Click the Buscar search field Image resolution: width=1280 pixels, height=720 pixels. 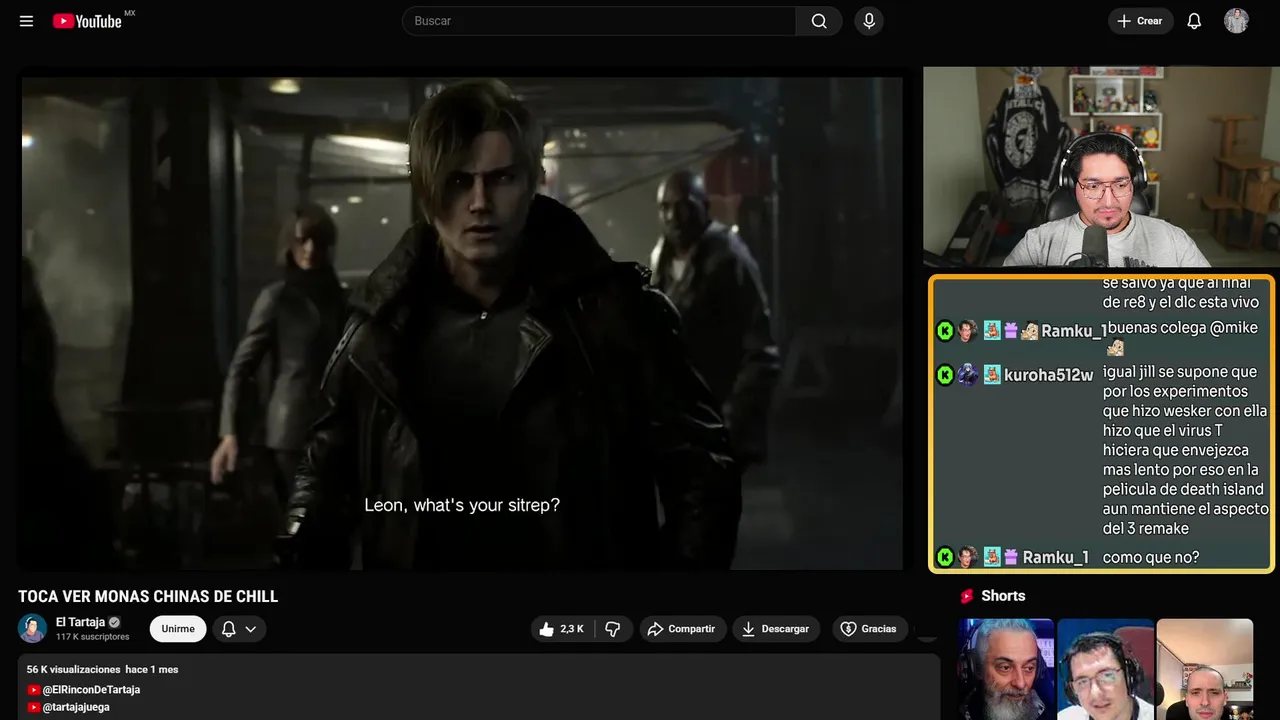(599, 21)
